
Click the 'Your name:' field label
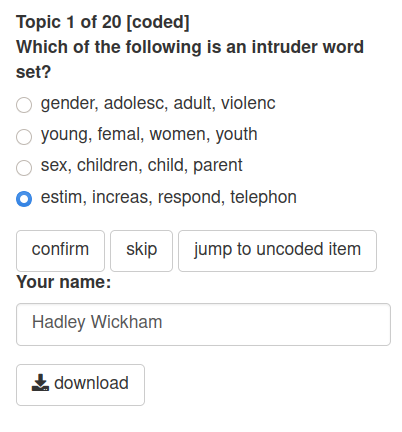coord(64,282)
